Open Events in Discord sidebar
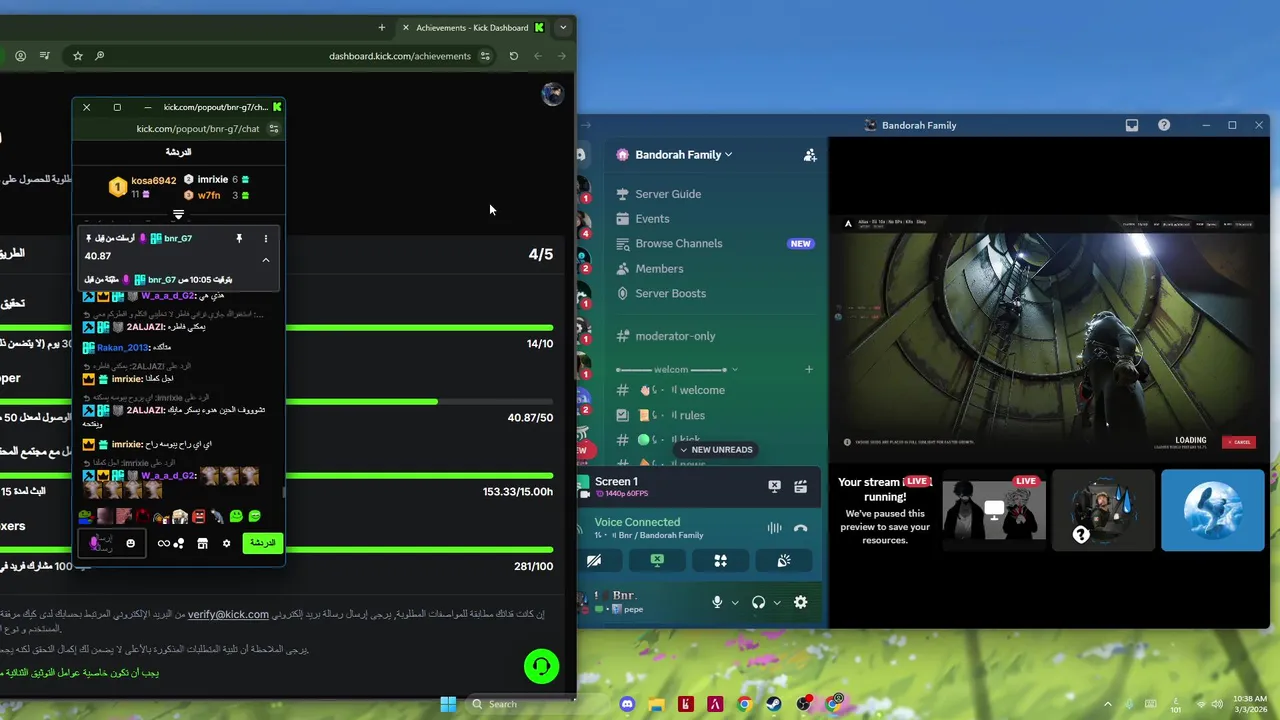Viewport: 1280px width, 720px height. [652, 219]
